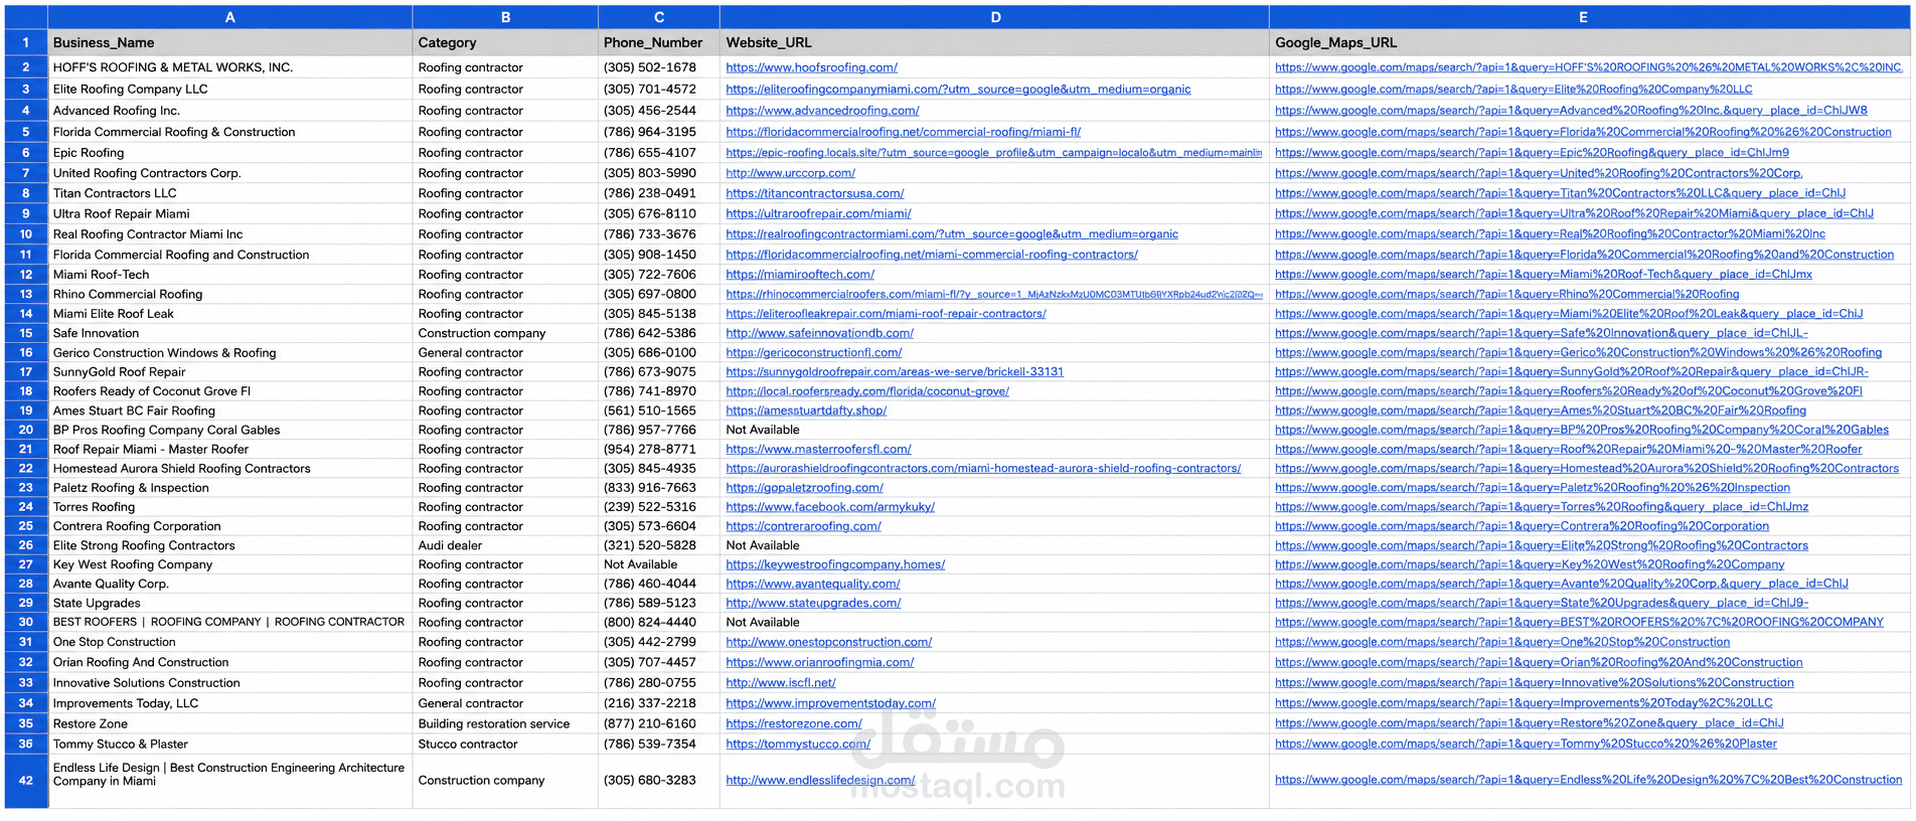Select the Elite Roofing Company LLC cell
1916x821 pixels.
tap(230, 89)
